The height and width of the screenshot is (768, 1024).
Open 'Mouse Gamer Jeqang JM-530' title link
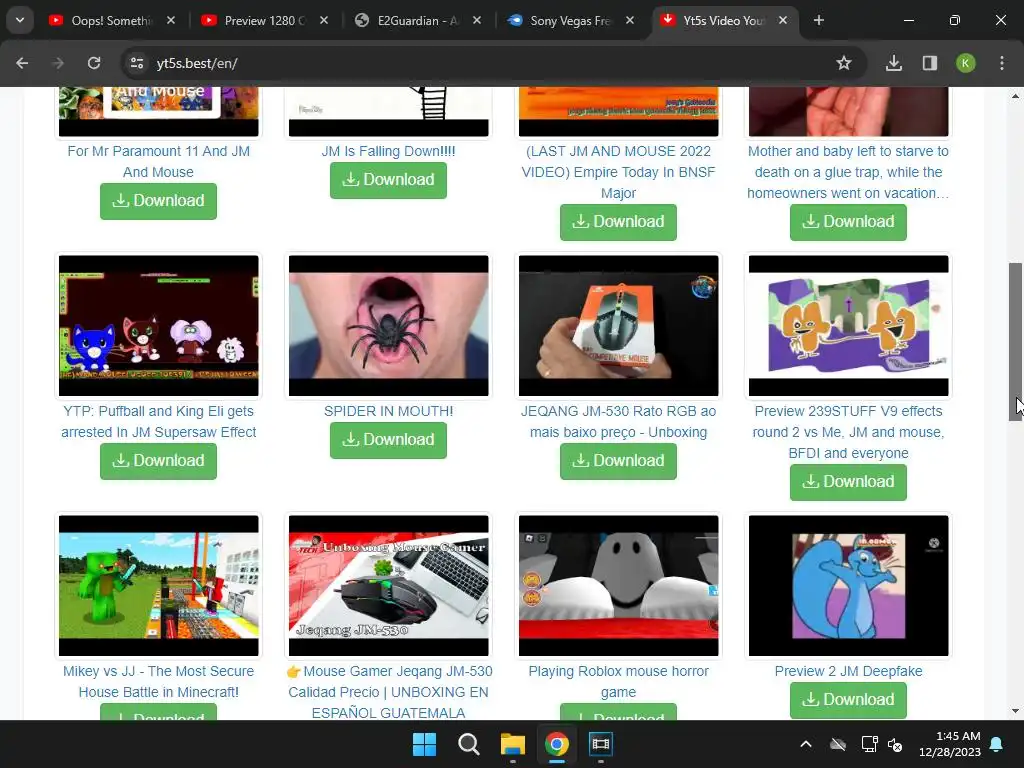[388, 692]
